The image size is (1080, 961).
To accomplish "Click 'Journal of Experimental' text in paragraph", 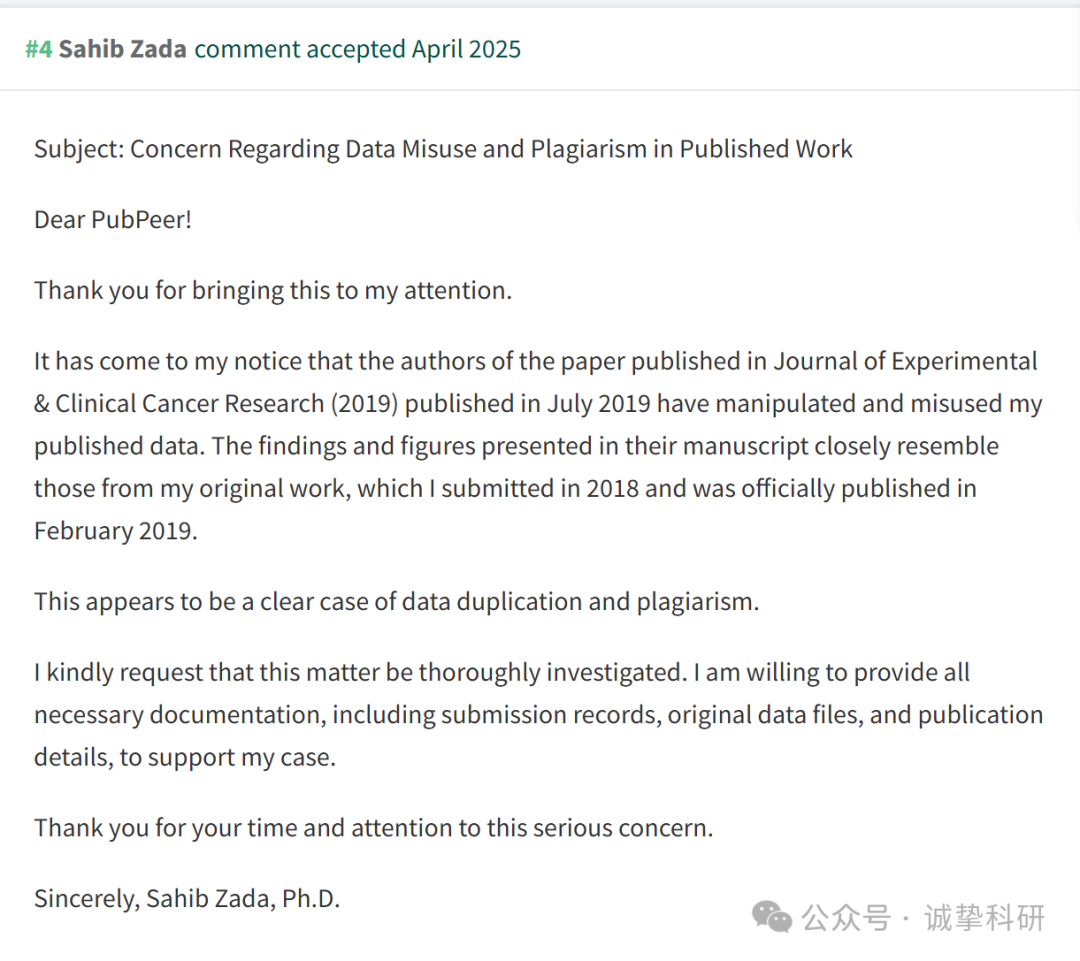I will 905,362.
